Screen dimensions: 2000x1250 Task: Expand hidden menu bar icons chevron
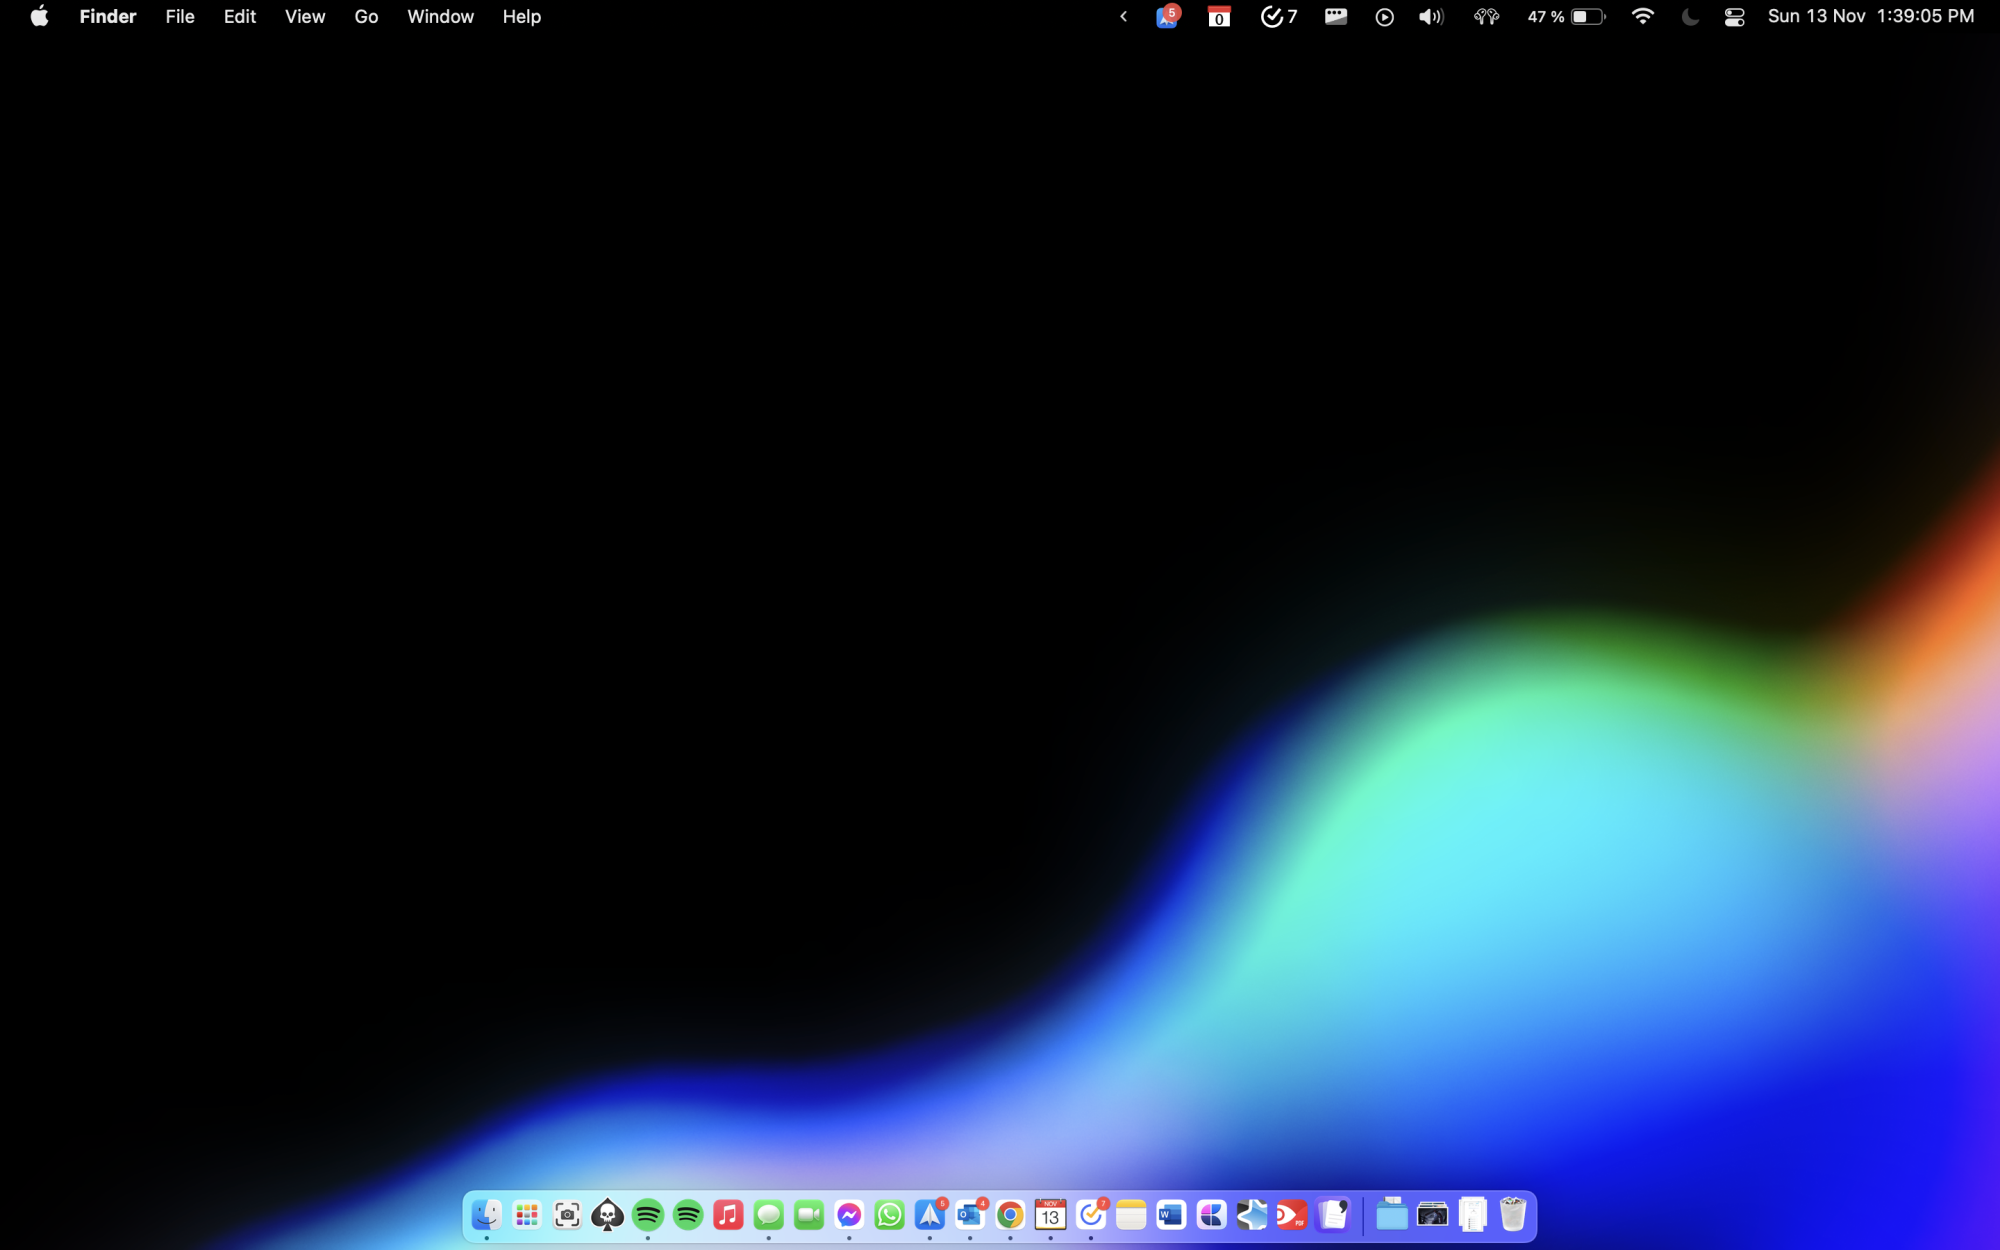[x=1123, y=17]
